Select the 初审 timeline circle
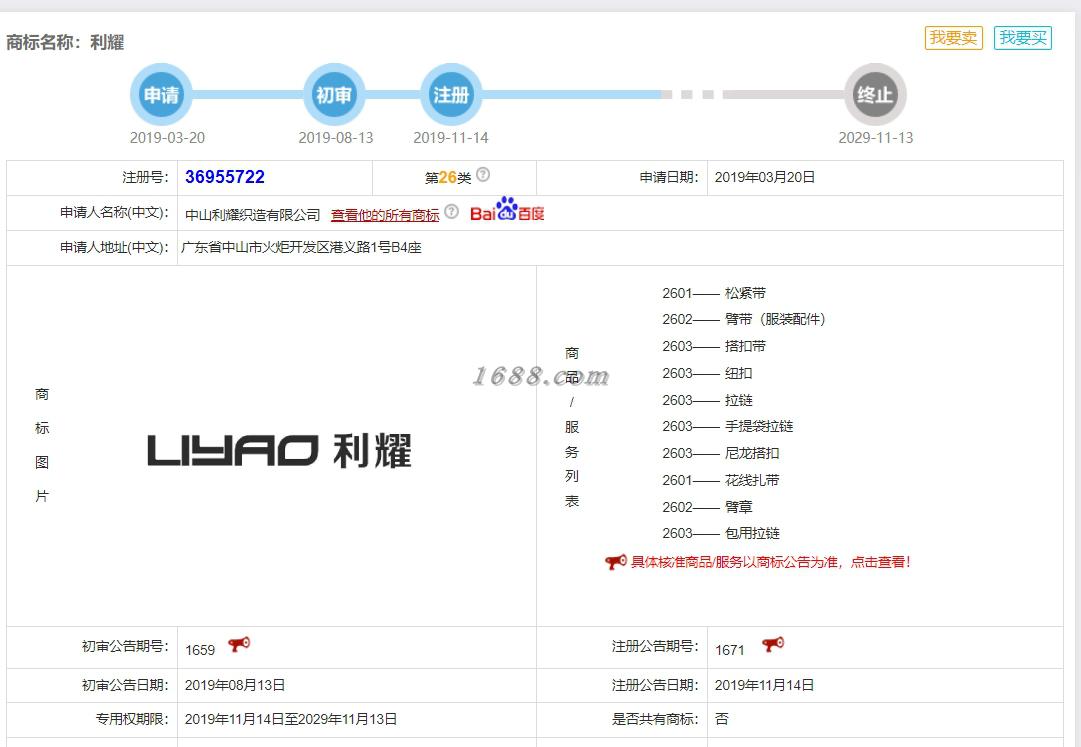This screenshot has width=1081, height=747. (334, 94)
